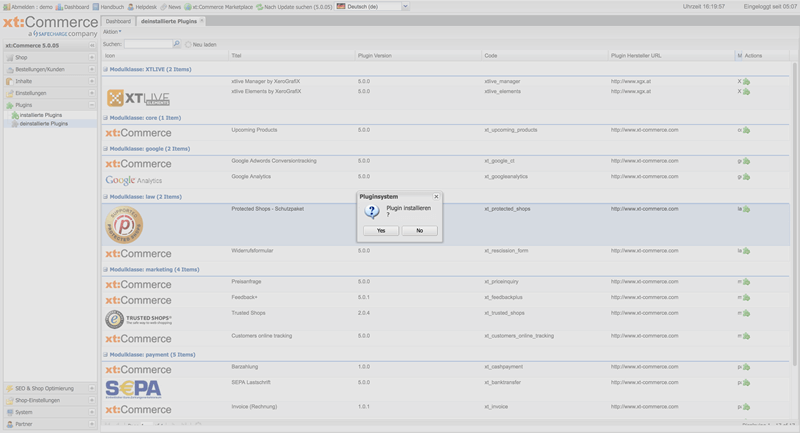800x433 pixels.
Task: Click the install icon for SEPA Lastschrift
Action: tap(746, 382)
